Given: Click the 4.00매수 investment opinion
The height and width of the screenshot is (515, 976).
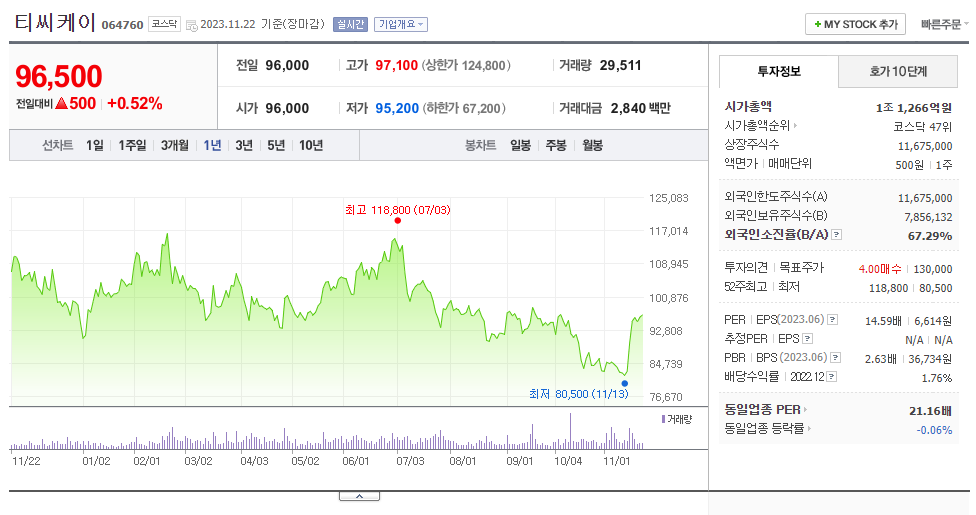Looking at the screenshot, I should point(880,269).
